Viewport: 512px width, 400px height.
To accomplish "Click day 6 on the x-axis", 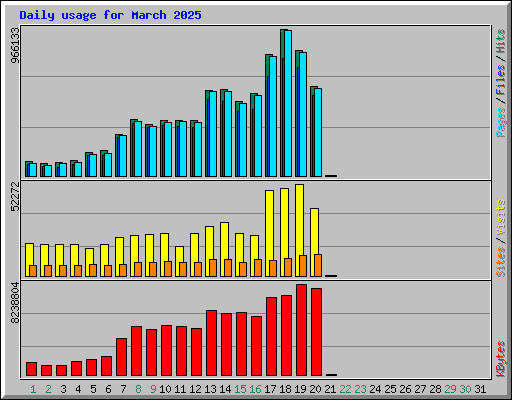I will (108, 389).
